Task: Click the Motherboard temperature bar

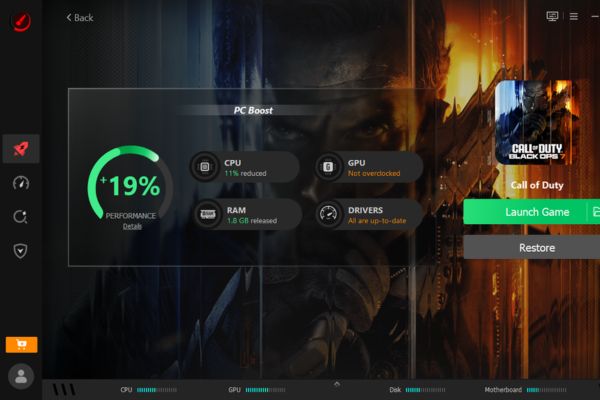Action: [x=546, y=390]
